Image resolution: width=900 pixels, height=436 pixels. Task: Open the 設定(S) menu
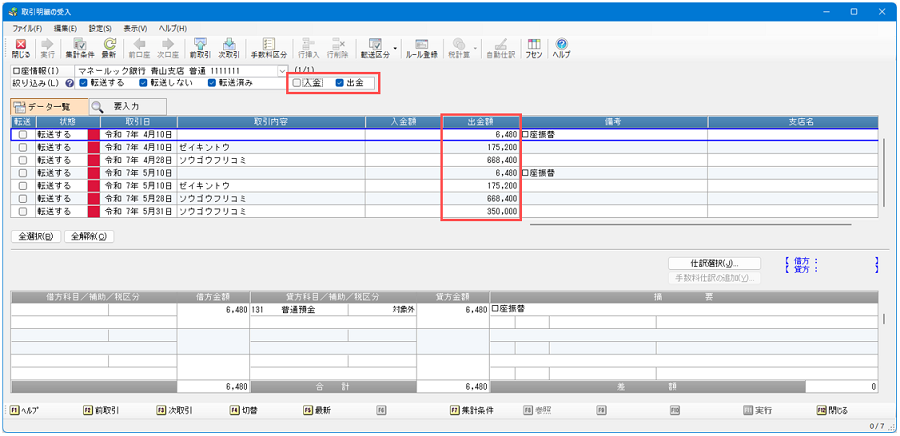tap(101, 28)
